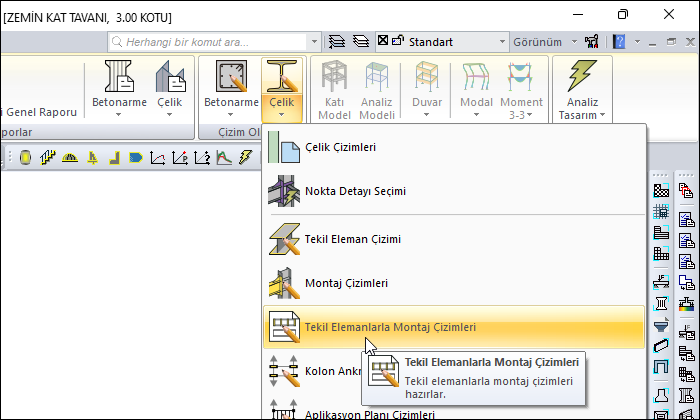Click the second layers stack icon
This screenshot has height=420, width=700.
[x=361, y=42]
